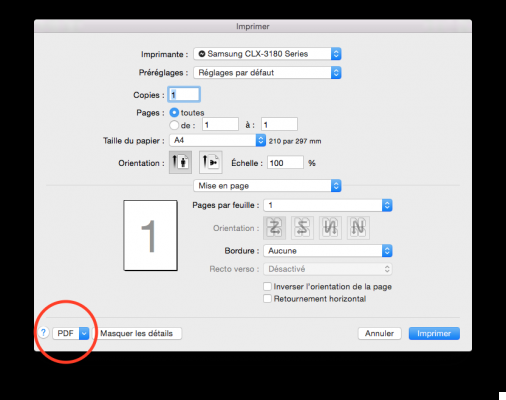Select portrait orientation icon
Screen dimensions: 506x400
tap(180, 162)
